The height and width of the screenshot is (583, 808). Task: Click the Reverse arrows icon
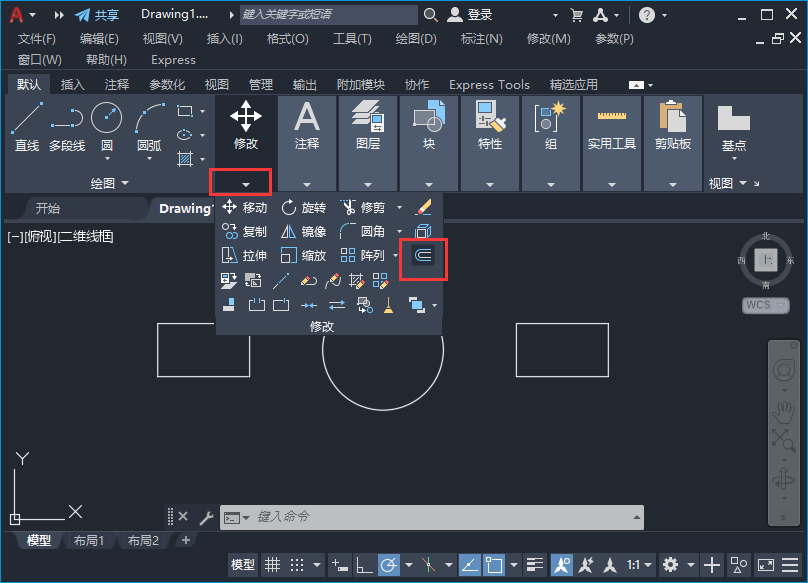[336, 305]
